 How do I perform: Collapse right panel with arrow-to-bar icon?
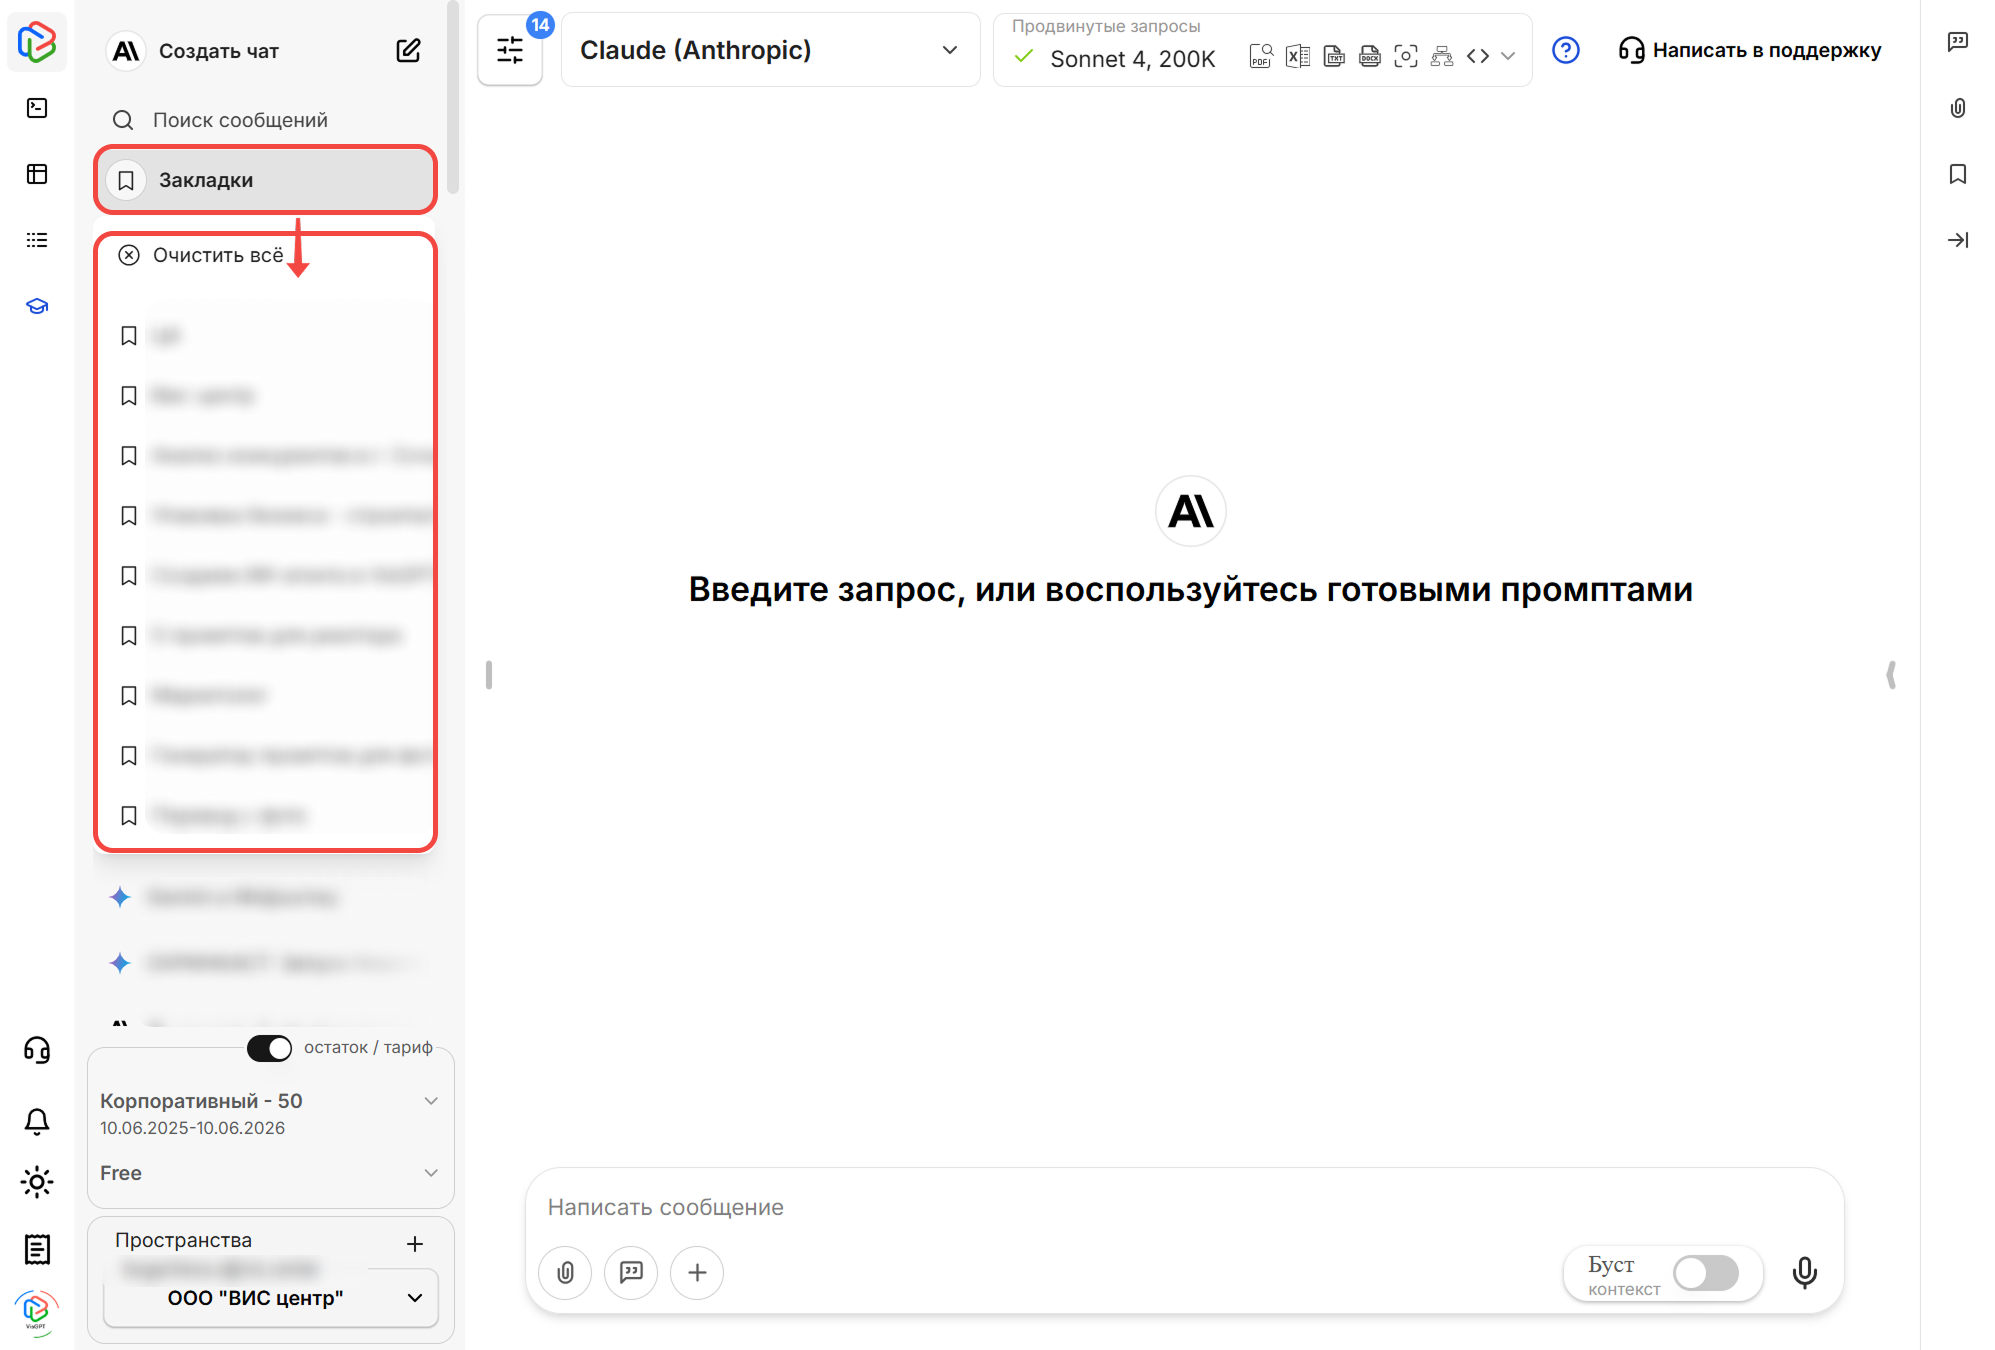(x=1958, y=240)
